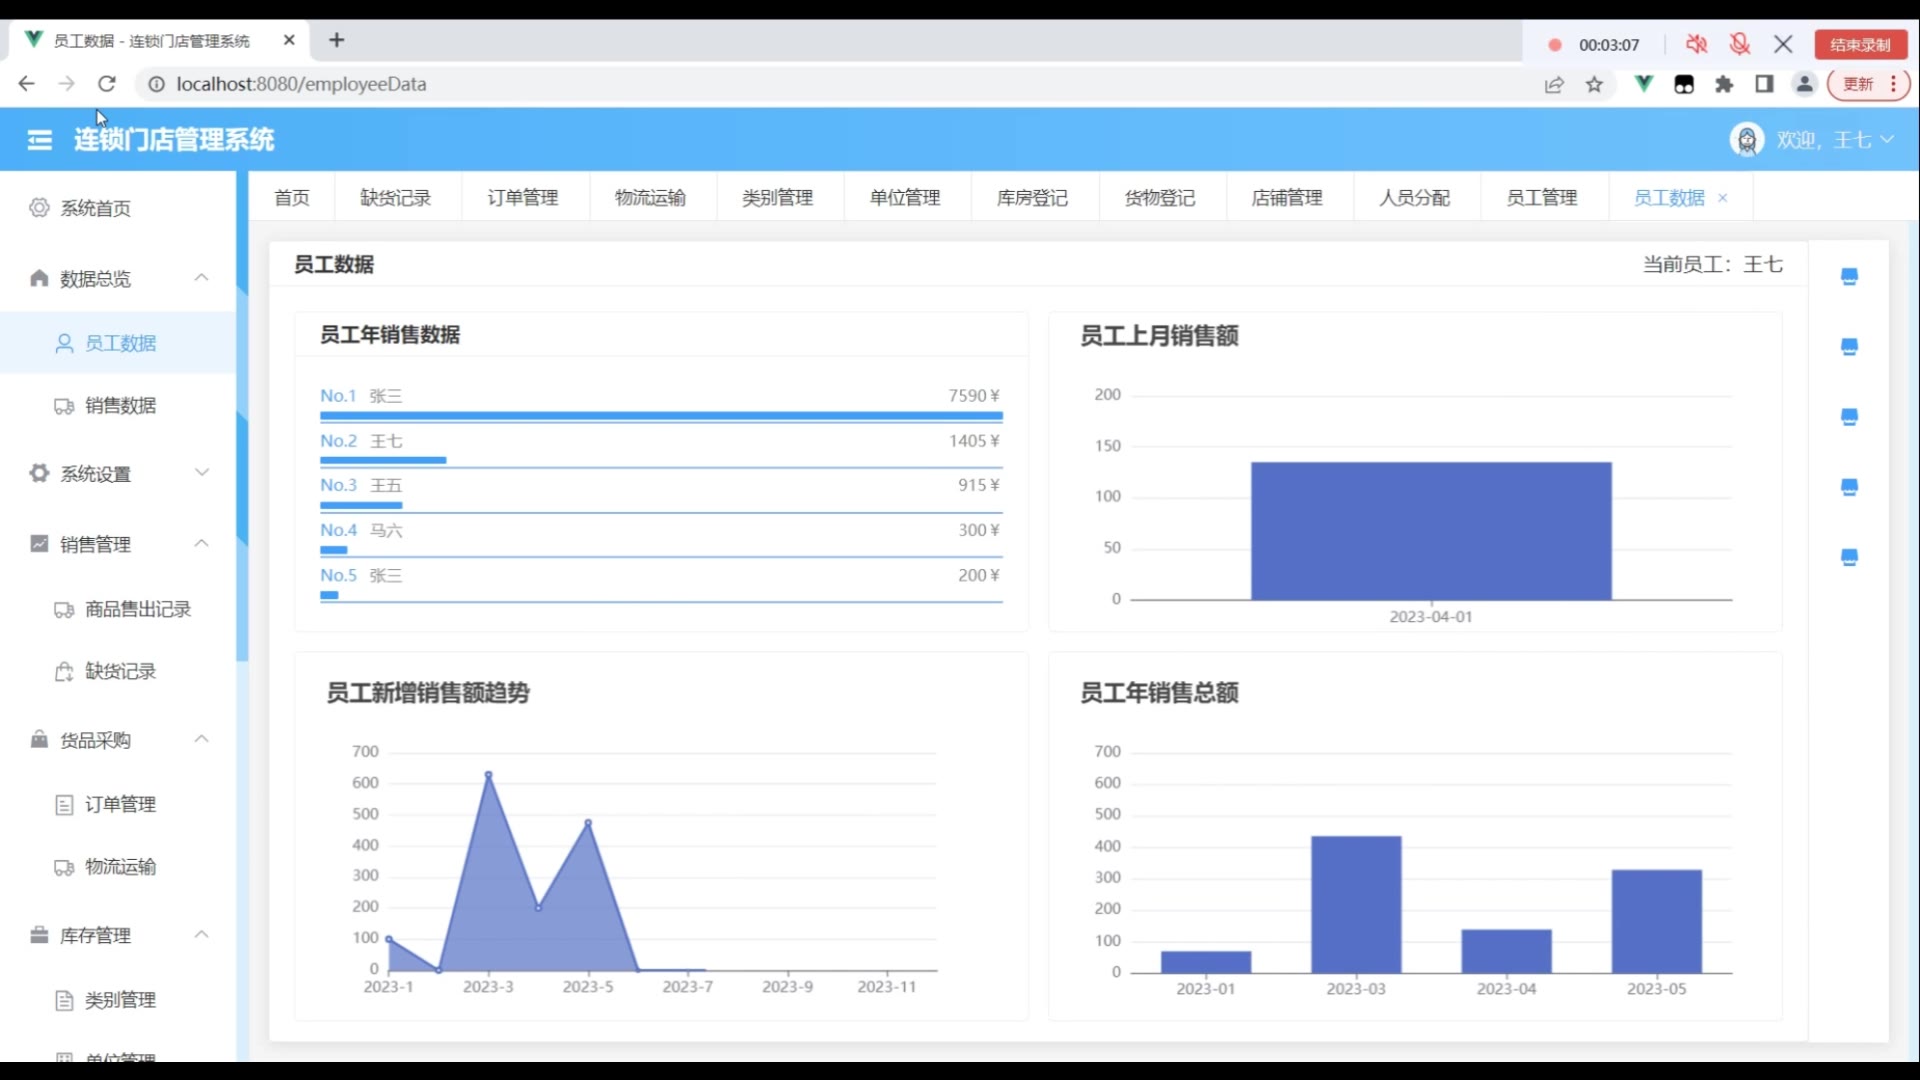The height and width of the screenshot is (1080, 1920).
Task: Click the browser share page icon
Action: (x=1554, y=85)
